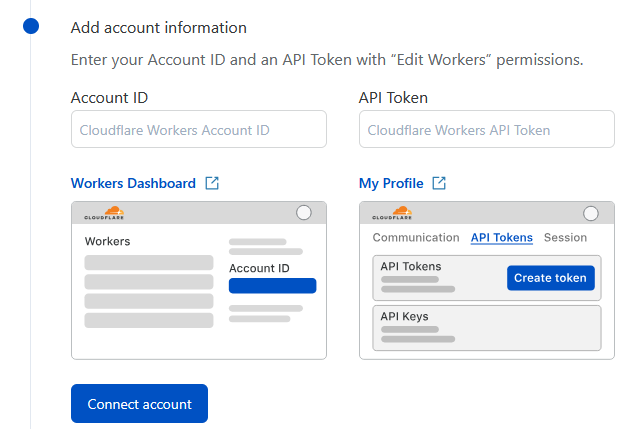Click the API Tokens tab in illustration

(502, 238)
